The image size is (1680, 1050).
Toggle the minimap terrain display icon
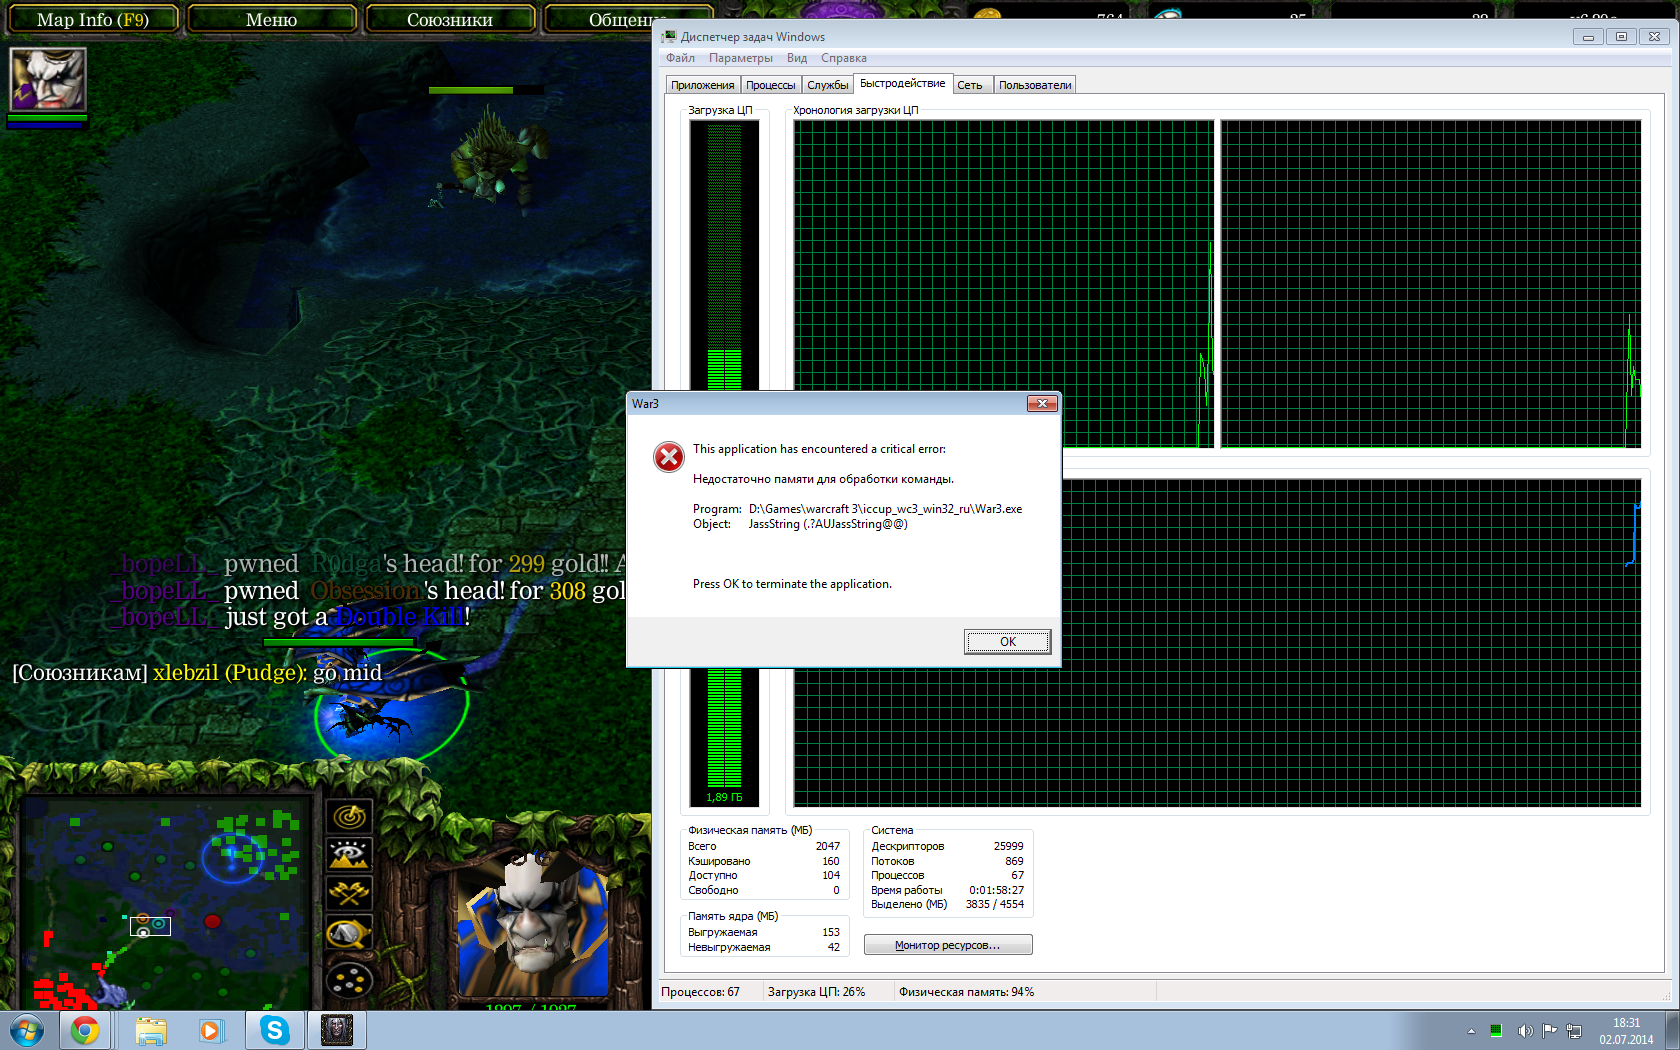pos(349,855)
